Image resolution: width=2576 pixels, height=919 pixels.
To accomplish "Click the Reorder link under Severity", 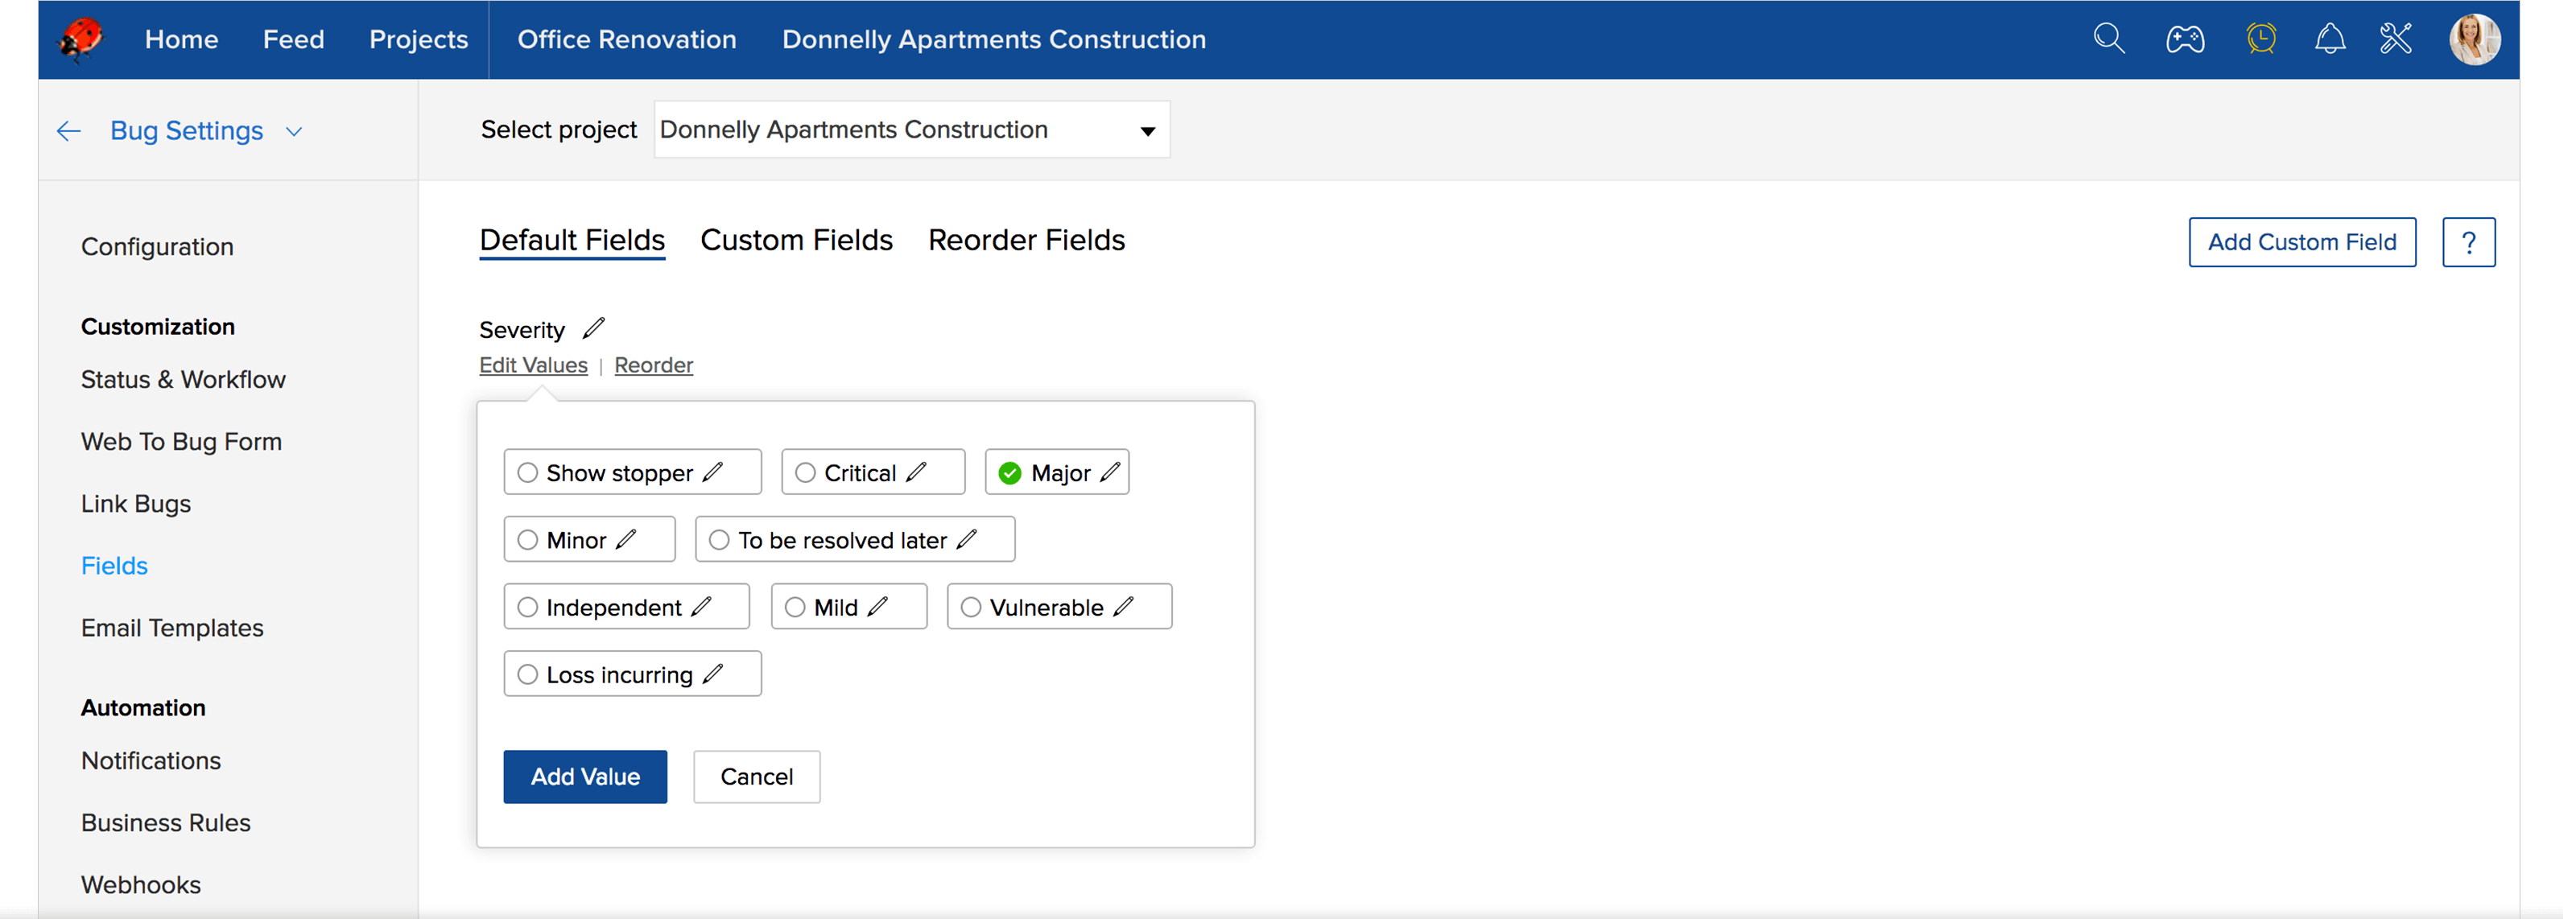I will (653, 365).
